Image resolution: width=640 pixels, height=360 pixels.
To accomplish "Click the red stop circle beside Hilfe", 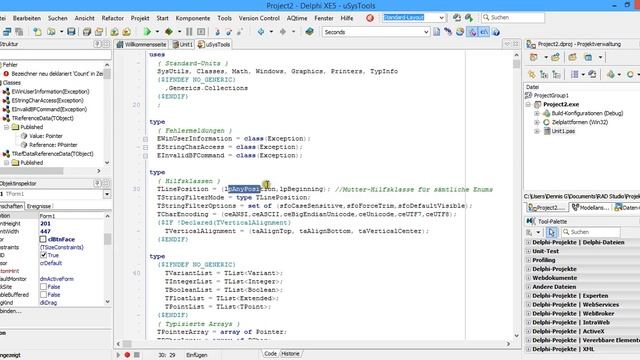I will [x=370, y=18].
